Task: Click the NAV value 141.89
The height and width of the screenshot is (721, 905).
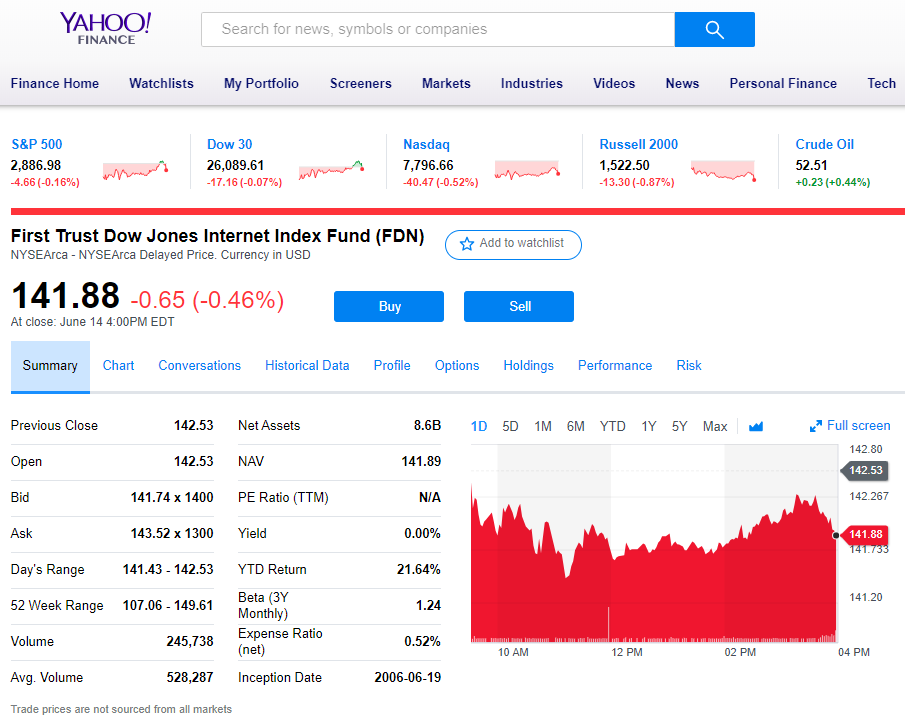Action: click(x=421, y=461)
